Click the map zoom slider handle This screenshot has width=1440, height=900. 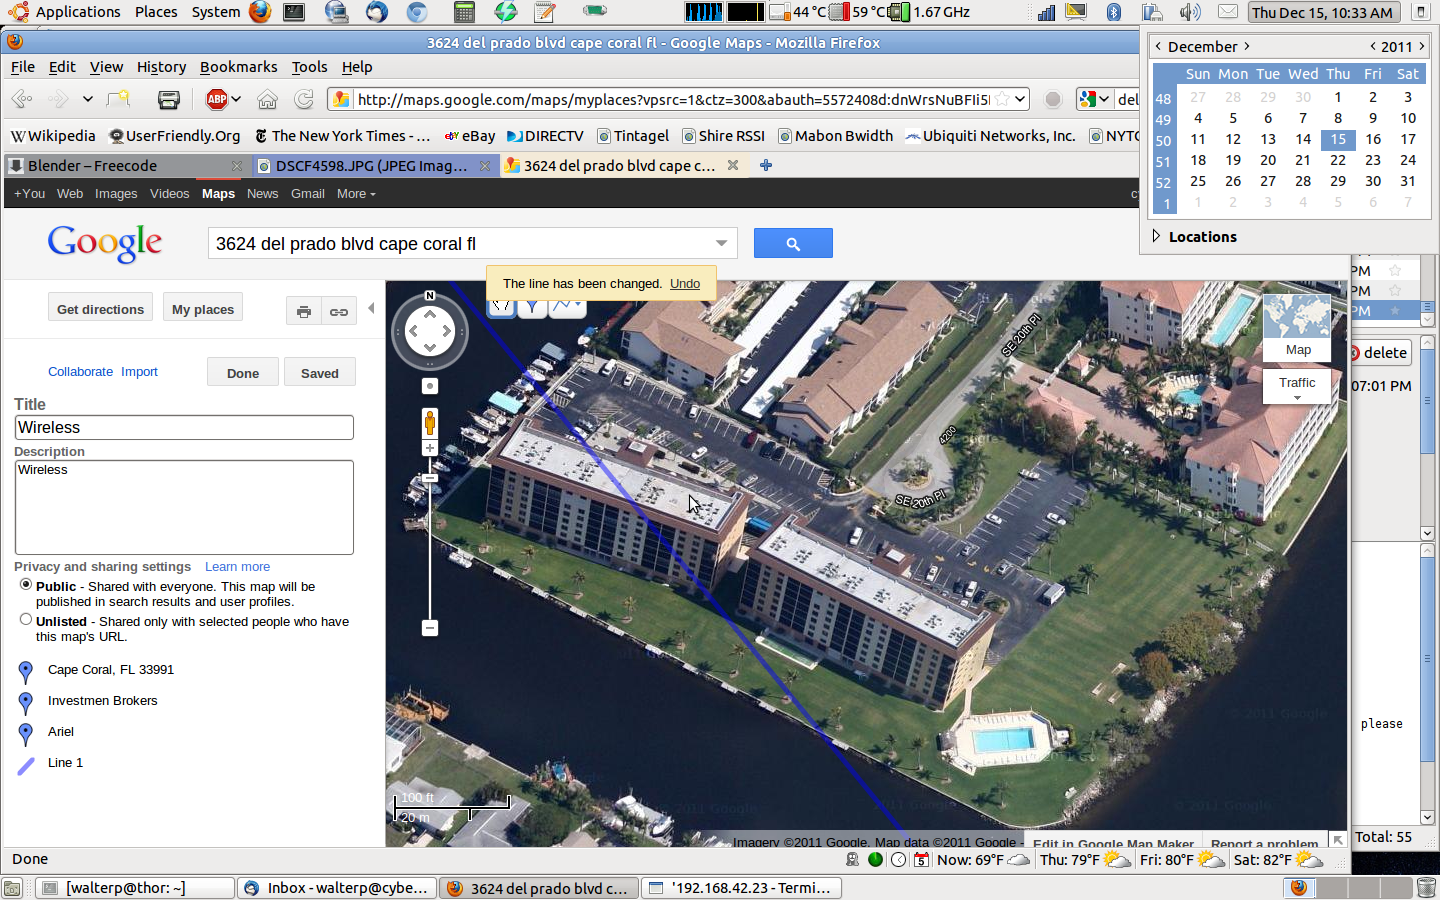(x=430, y=478)
